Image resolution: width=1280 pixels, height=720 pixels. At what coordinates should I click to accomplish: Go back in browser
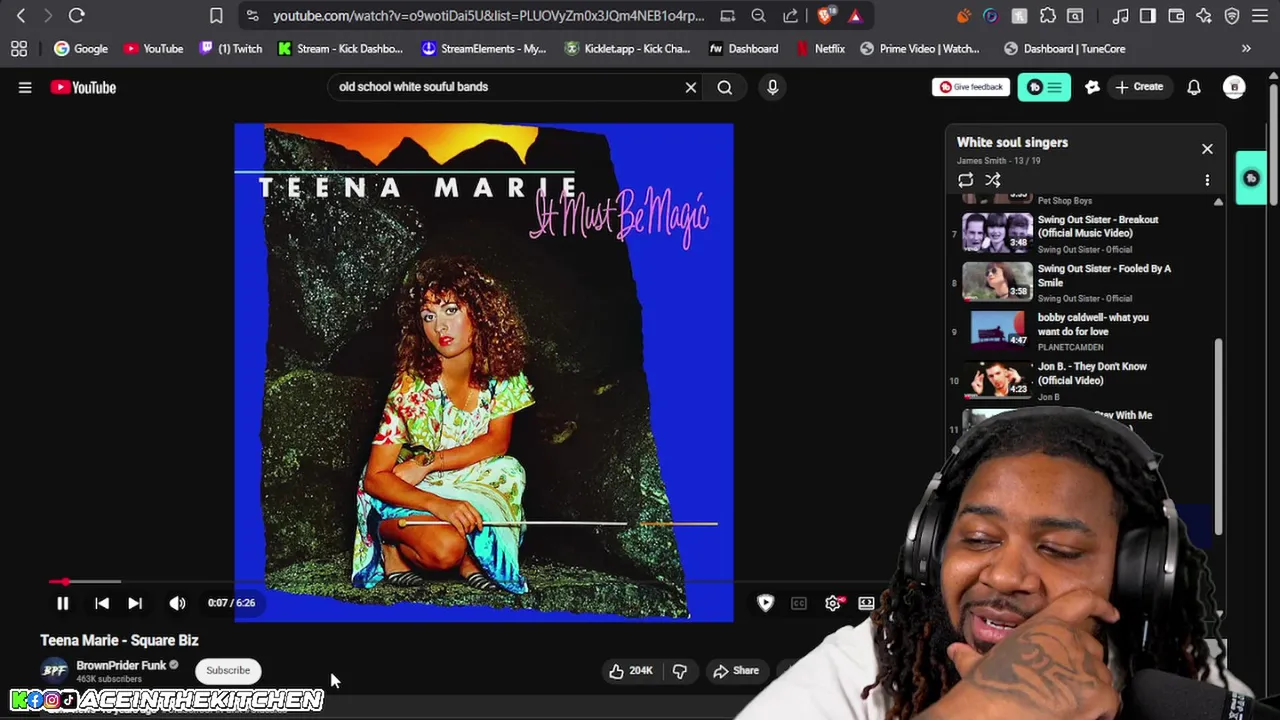[x=20, y=16]
